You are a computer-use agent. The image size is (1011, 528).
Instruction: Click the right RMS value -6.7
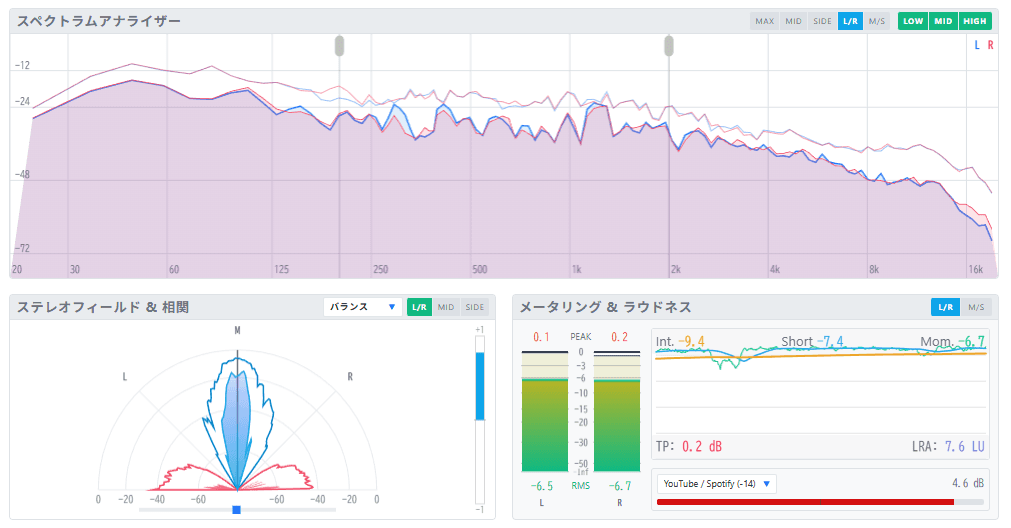620,486
